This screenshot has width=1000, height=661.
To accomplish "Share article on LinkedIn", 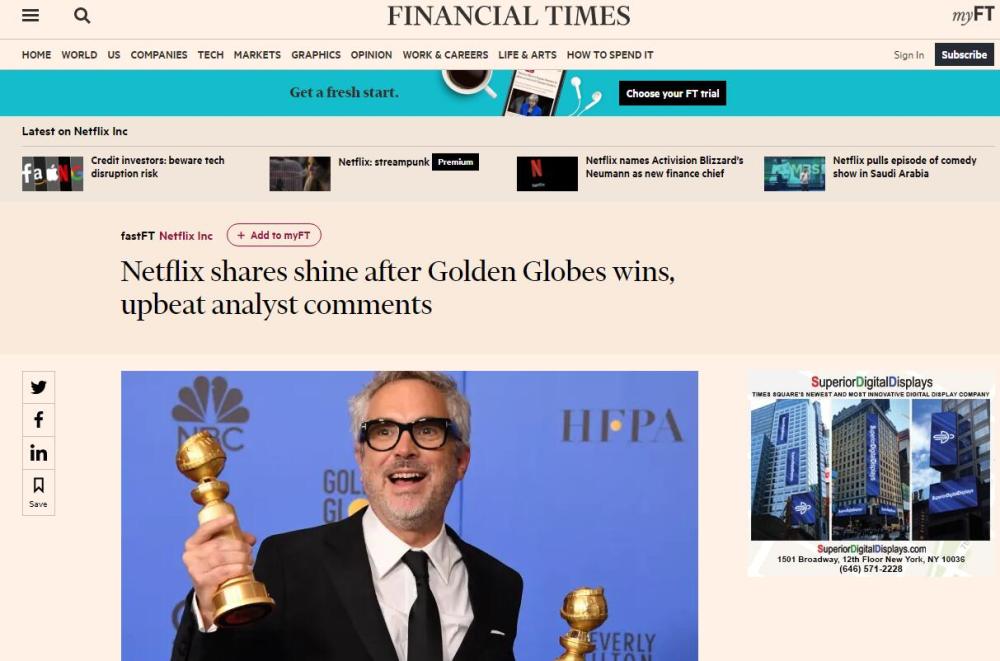I will (38, 453).
